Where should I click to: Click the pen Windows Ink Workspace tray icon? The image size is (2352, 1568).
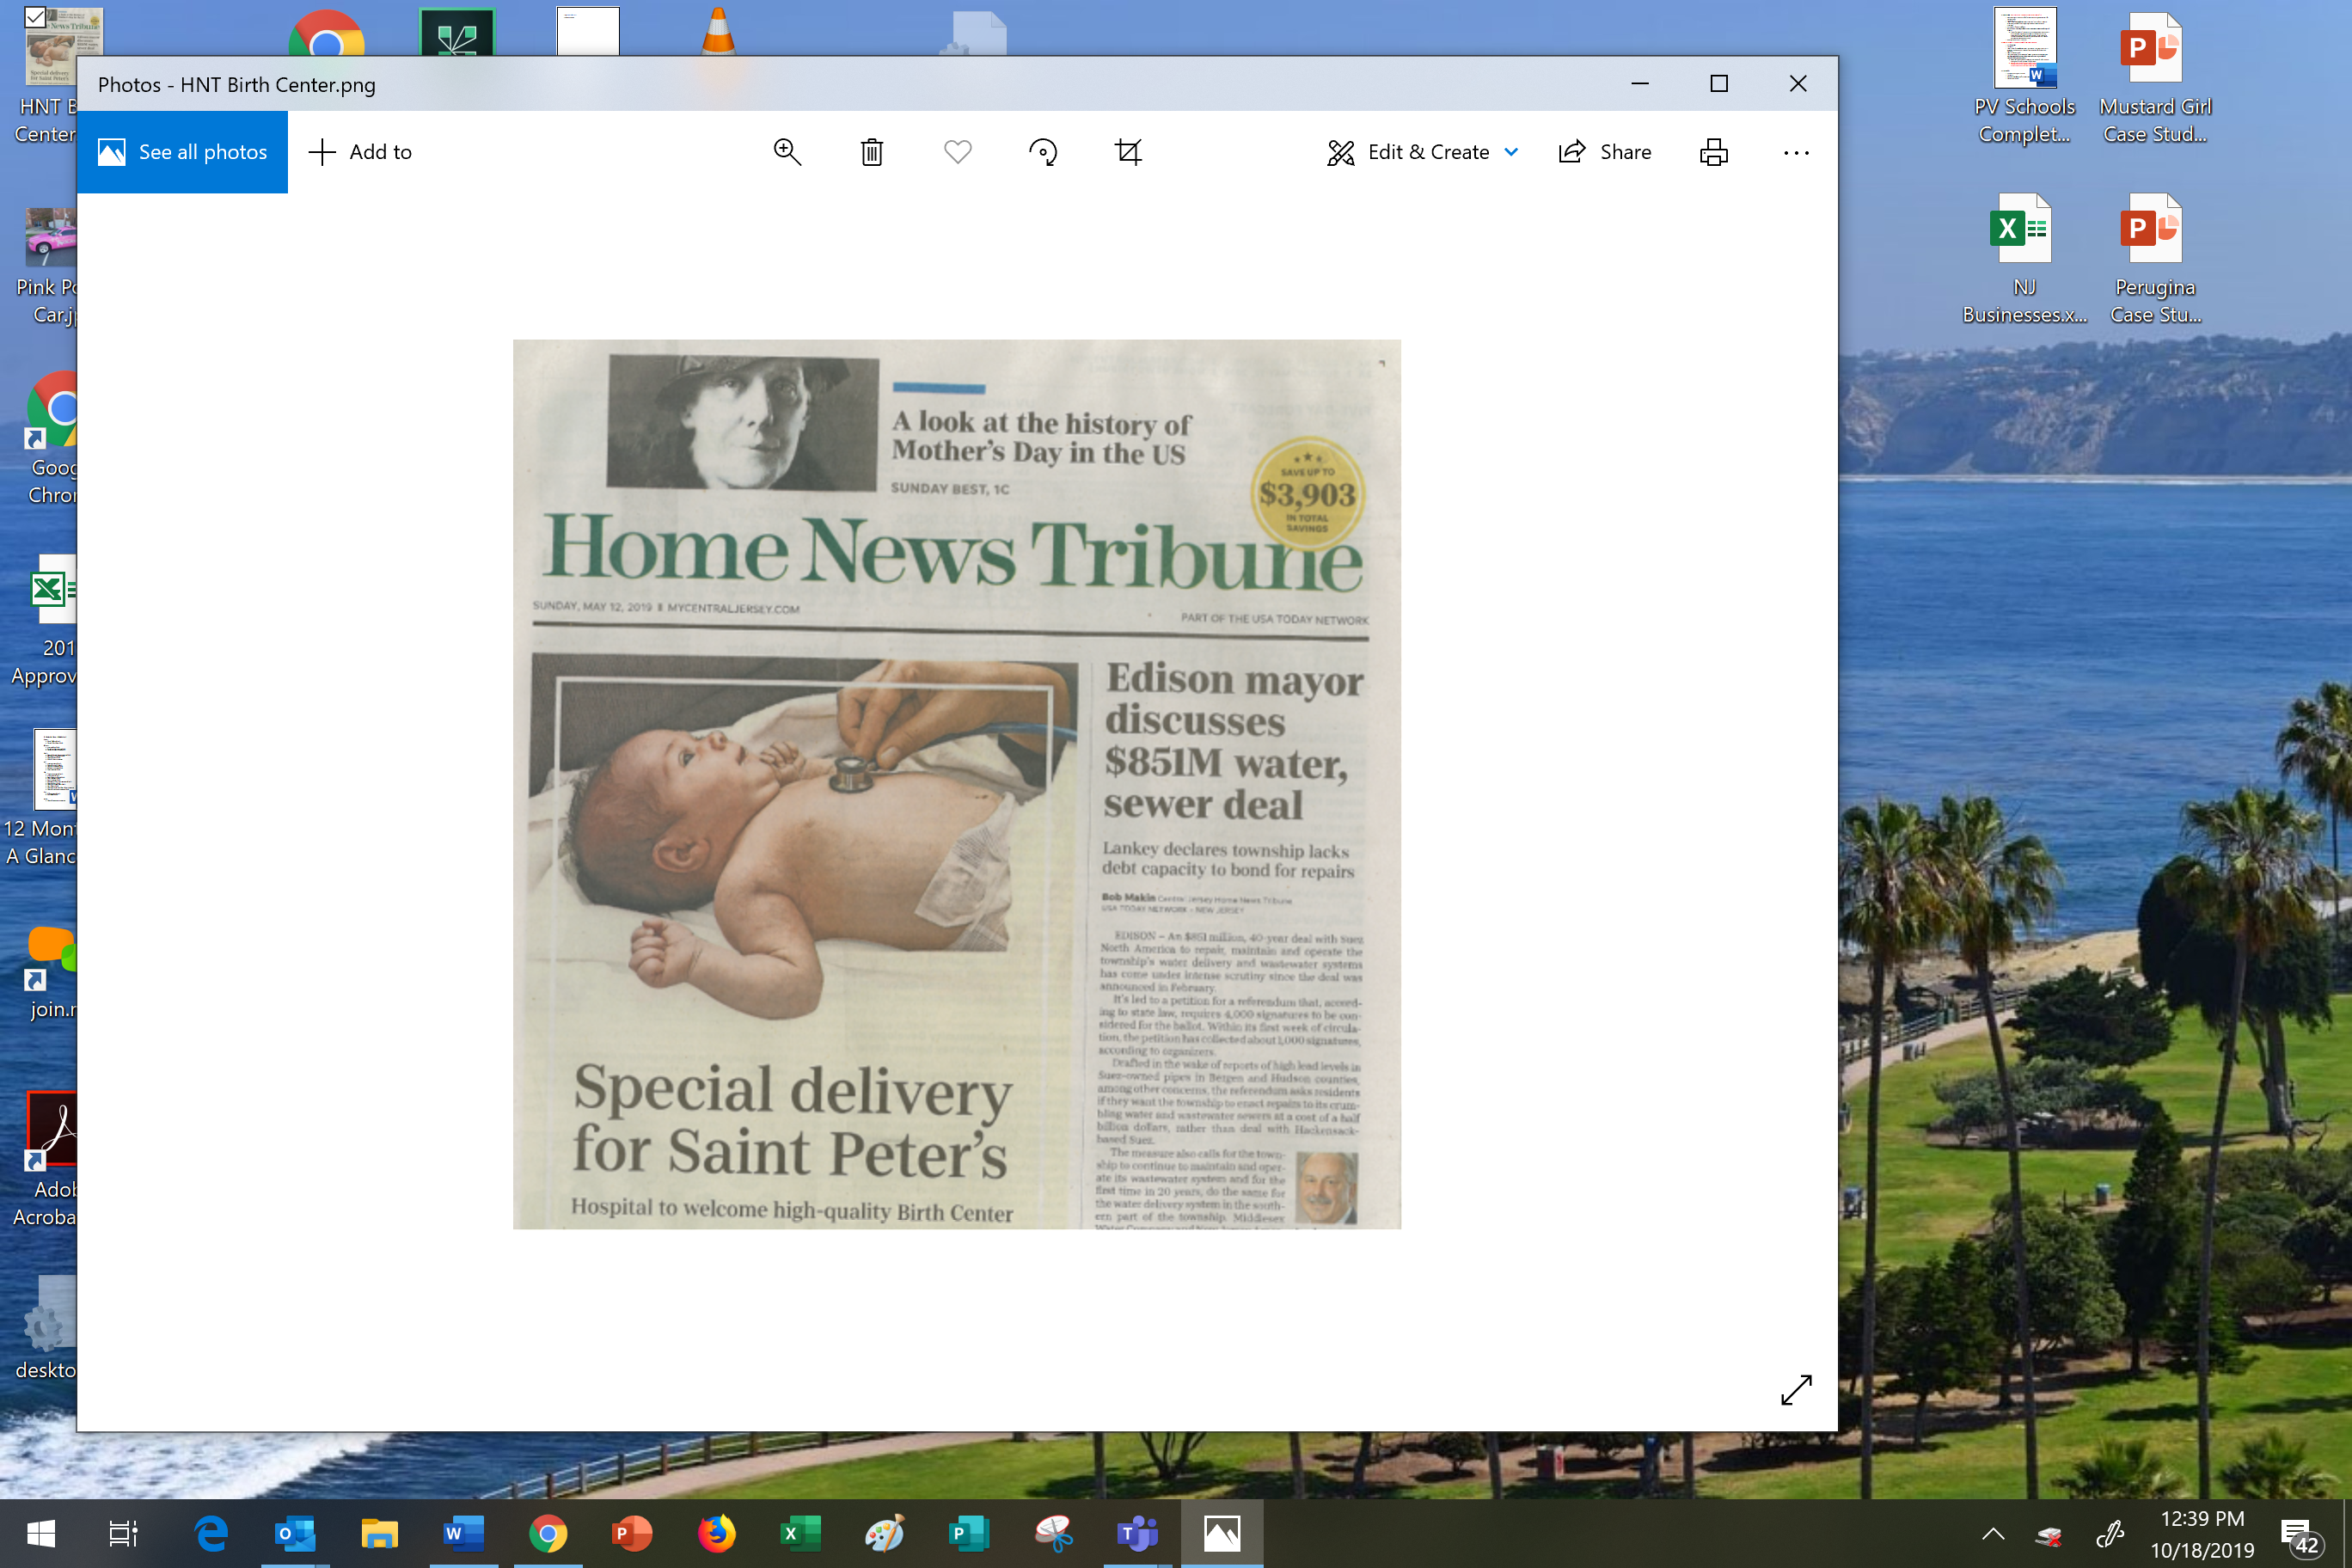(x=2110, y=1533)
